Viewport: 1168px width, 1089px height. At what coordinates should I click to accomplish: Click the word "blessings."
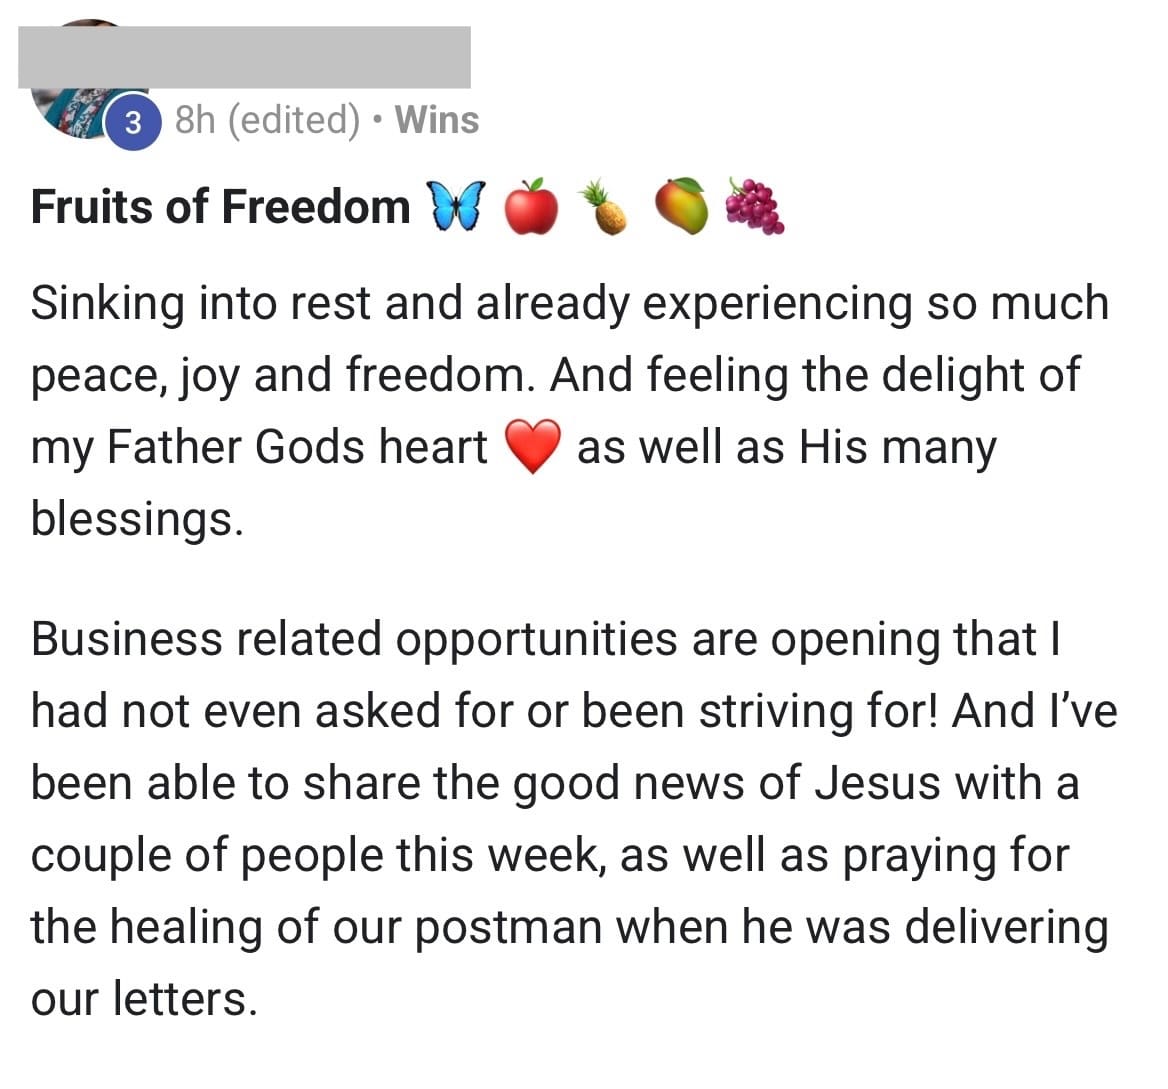[137, 518]
